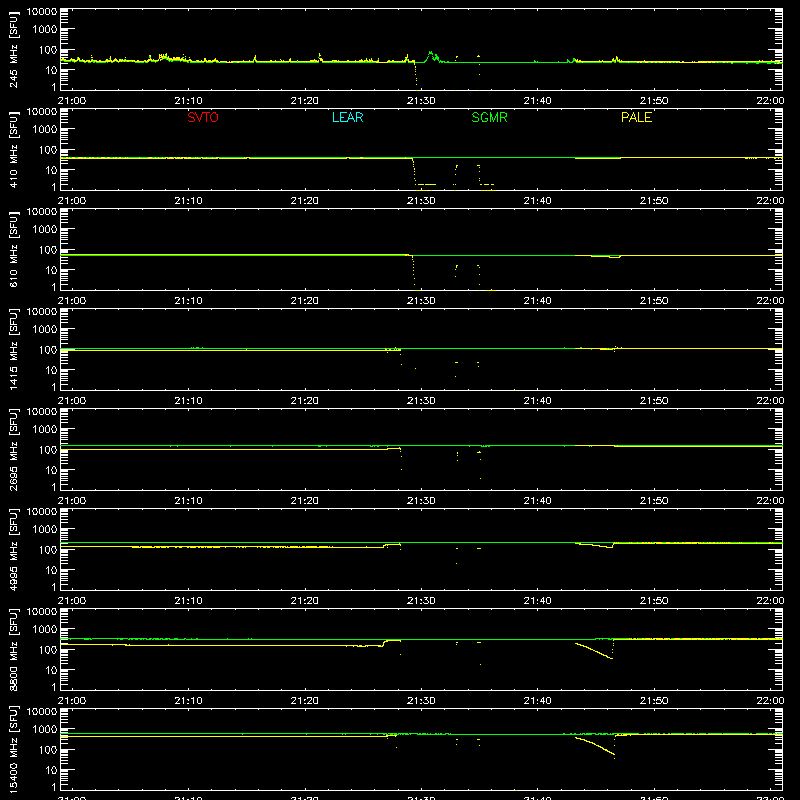The height and width of the screenshot is (800, 800).
Task: Select the 8800 MHz [SFU] axis label
Action: pyautogui.click(x=14, y=649)
